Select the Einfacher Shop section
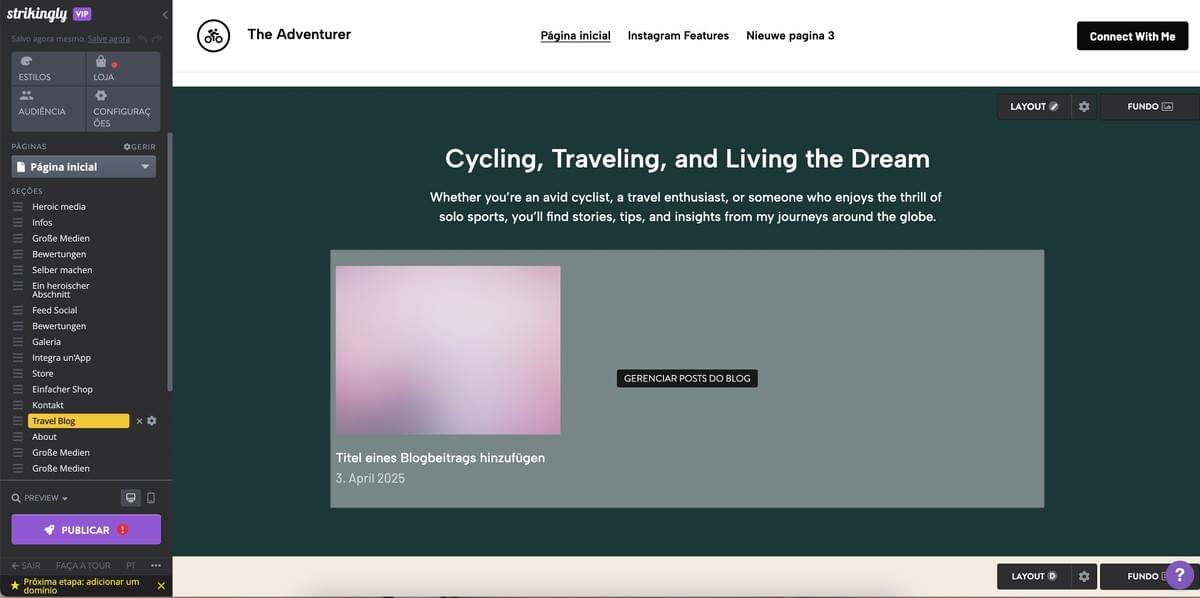 click(62, 389)
